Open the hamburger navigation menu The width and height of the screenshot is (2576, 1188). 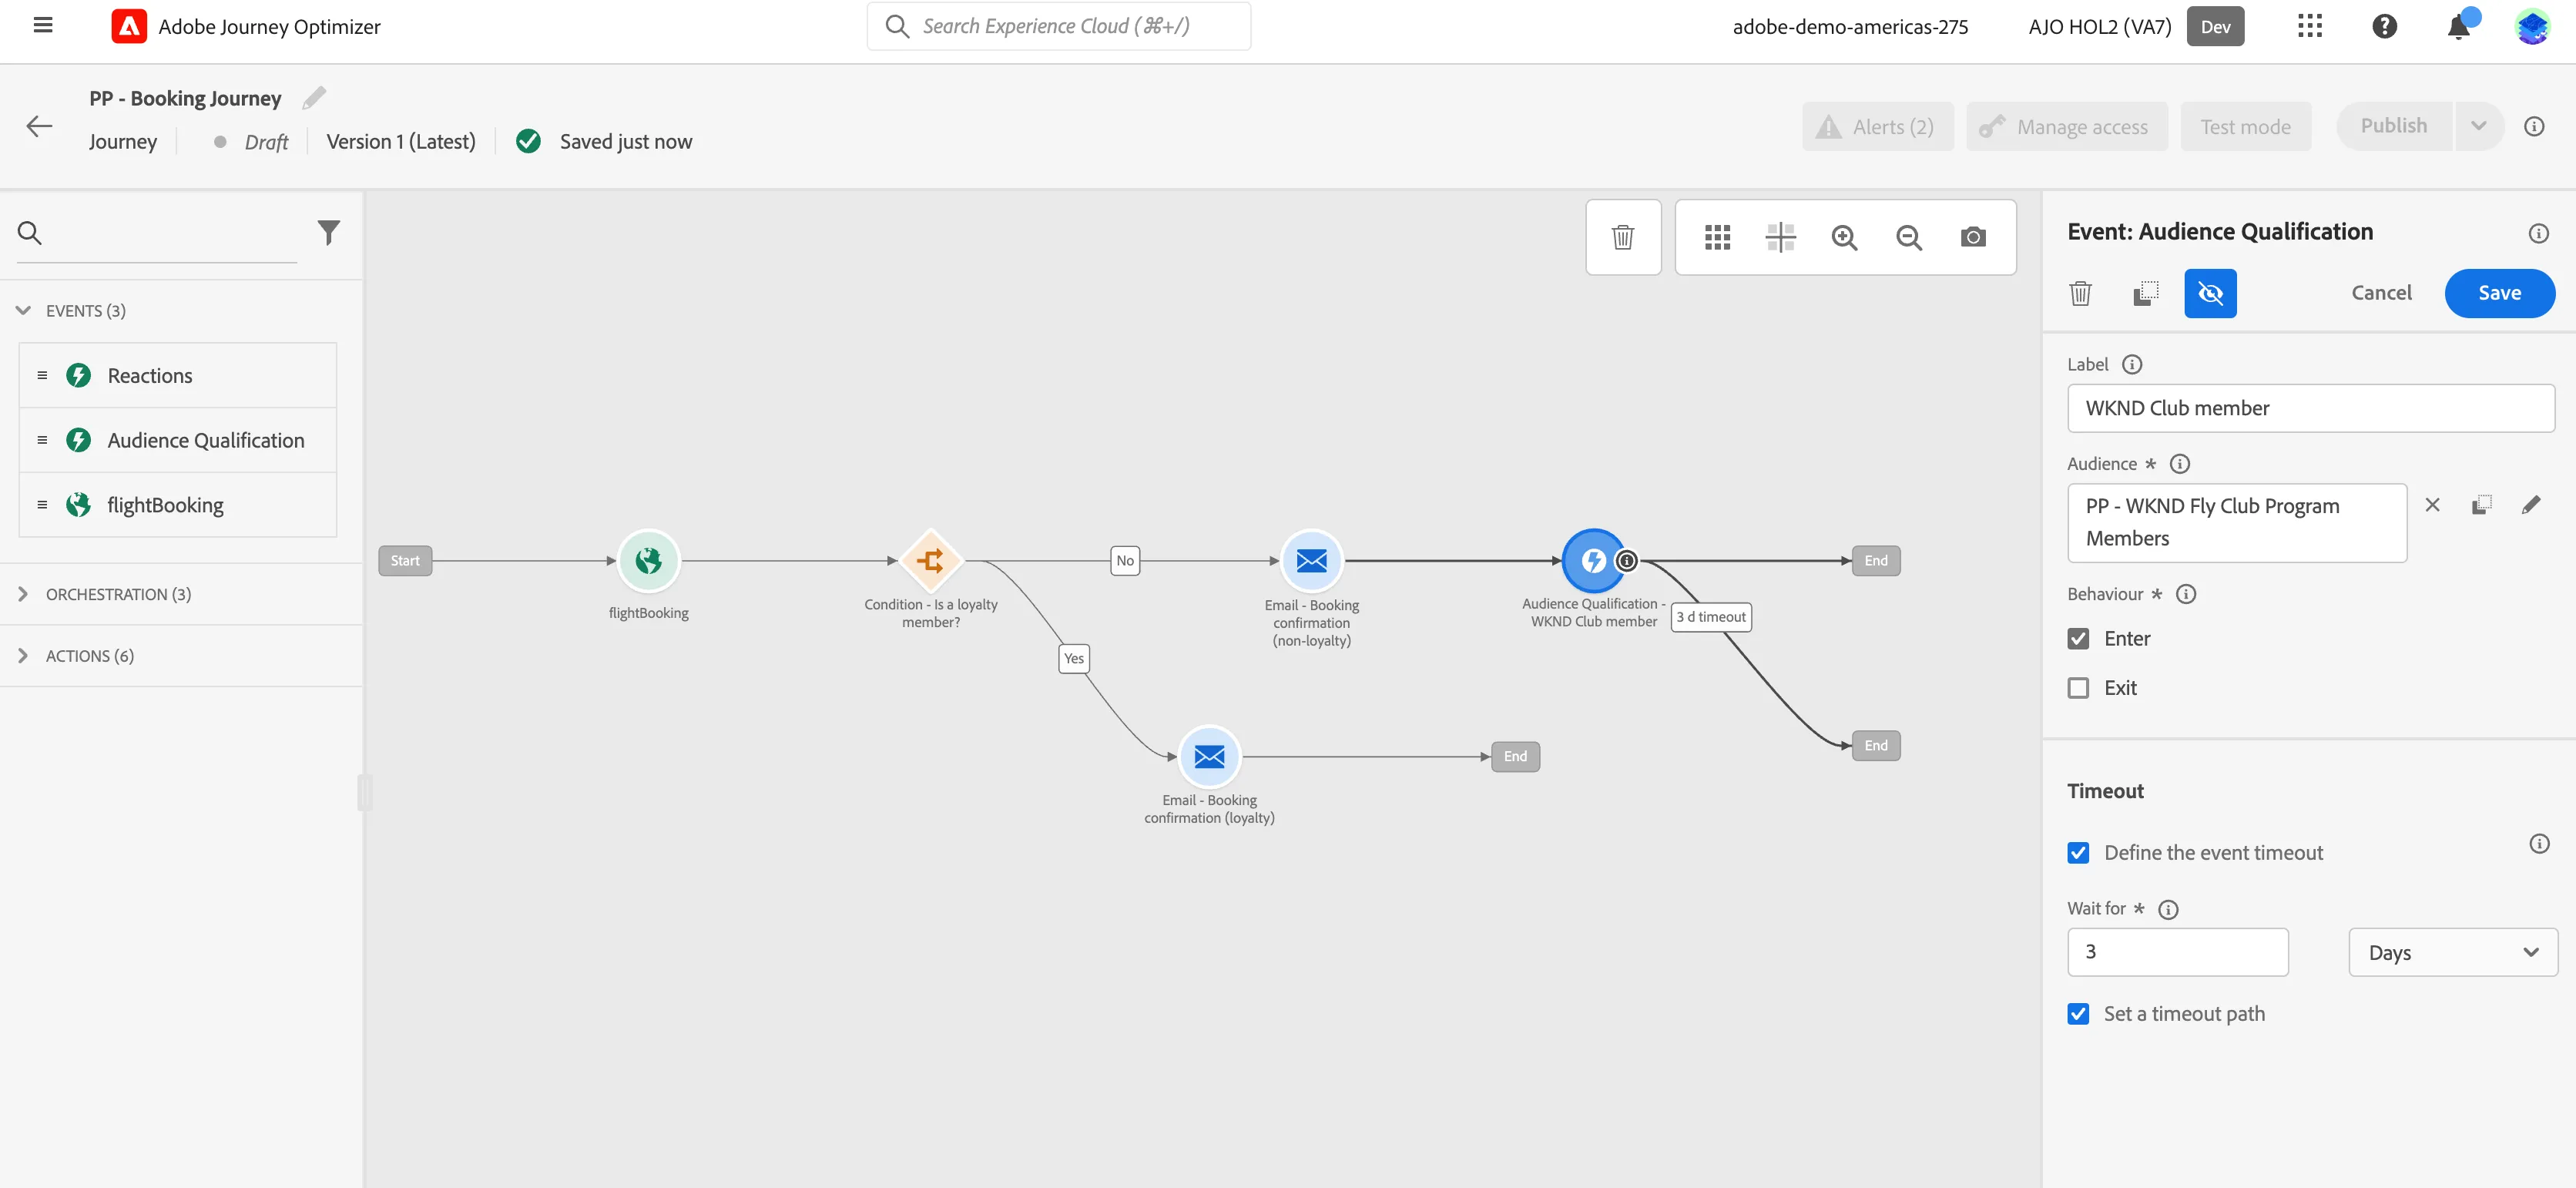coord(43,26)
